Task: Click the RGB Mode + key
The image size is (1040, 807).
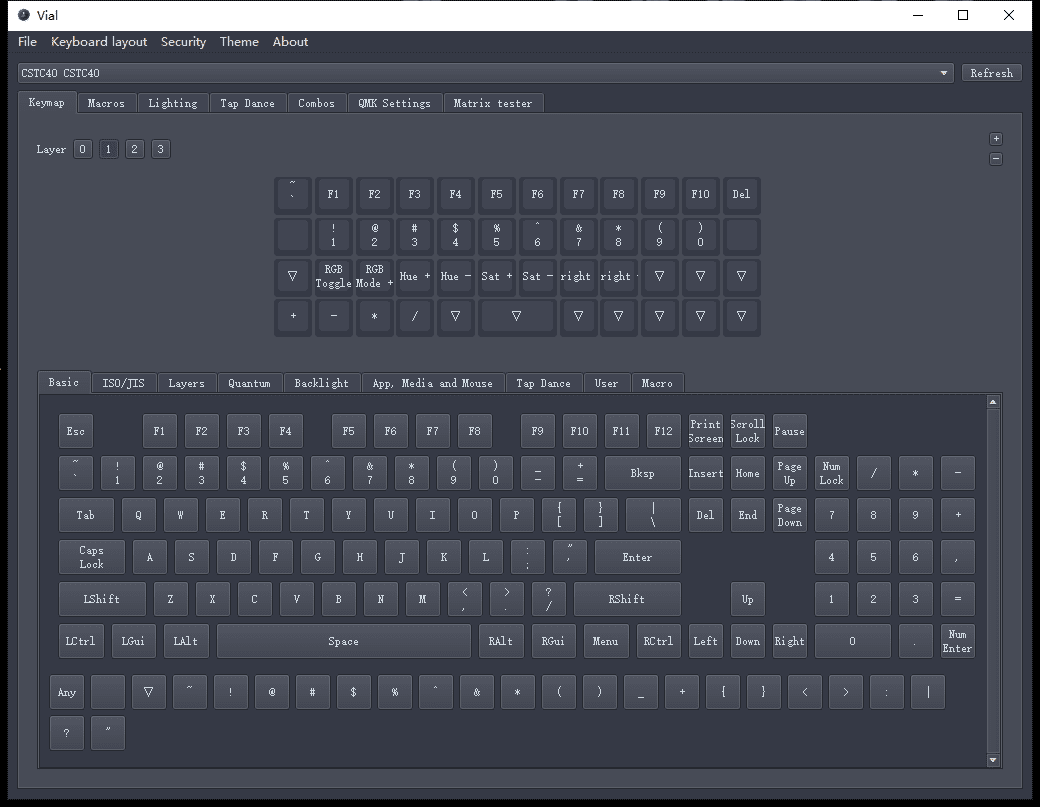Action: click(374, 276)
